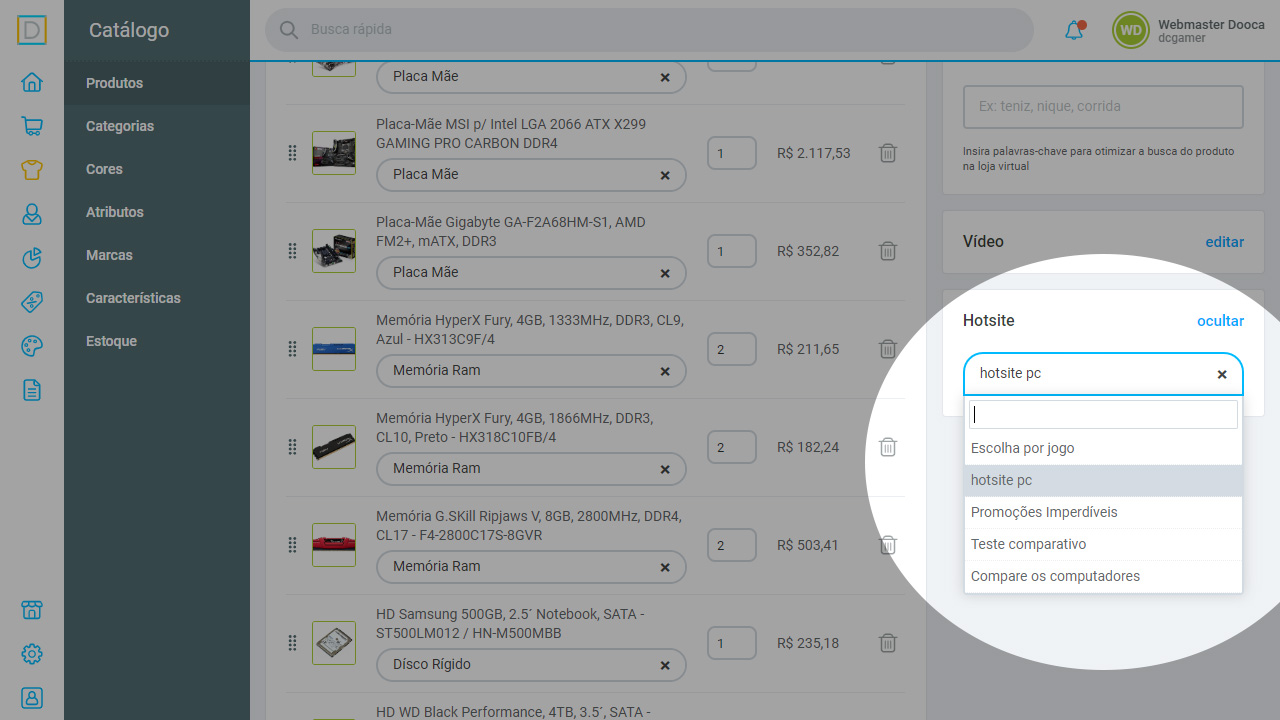Screen dimensions: 1280x720
Task: Open the pie chart reports icon
Action: (32, 258)
